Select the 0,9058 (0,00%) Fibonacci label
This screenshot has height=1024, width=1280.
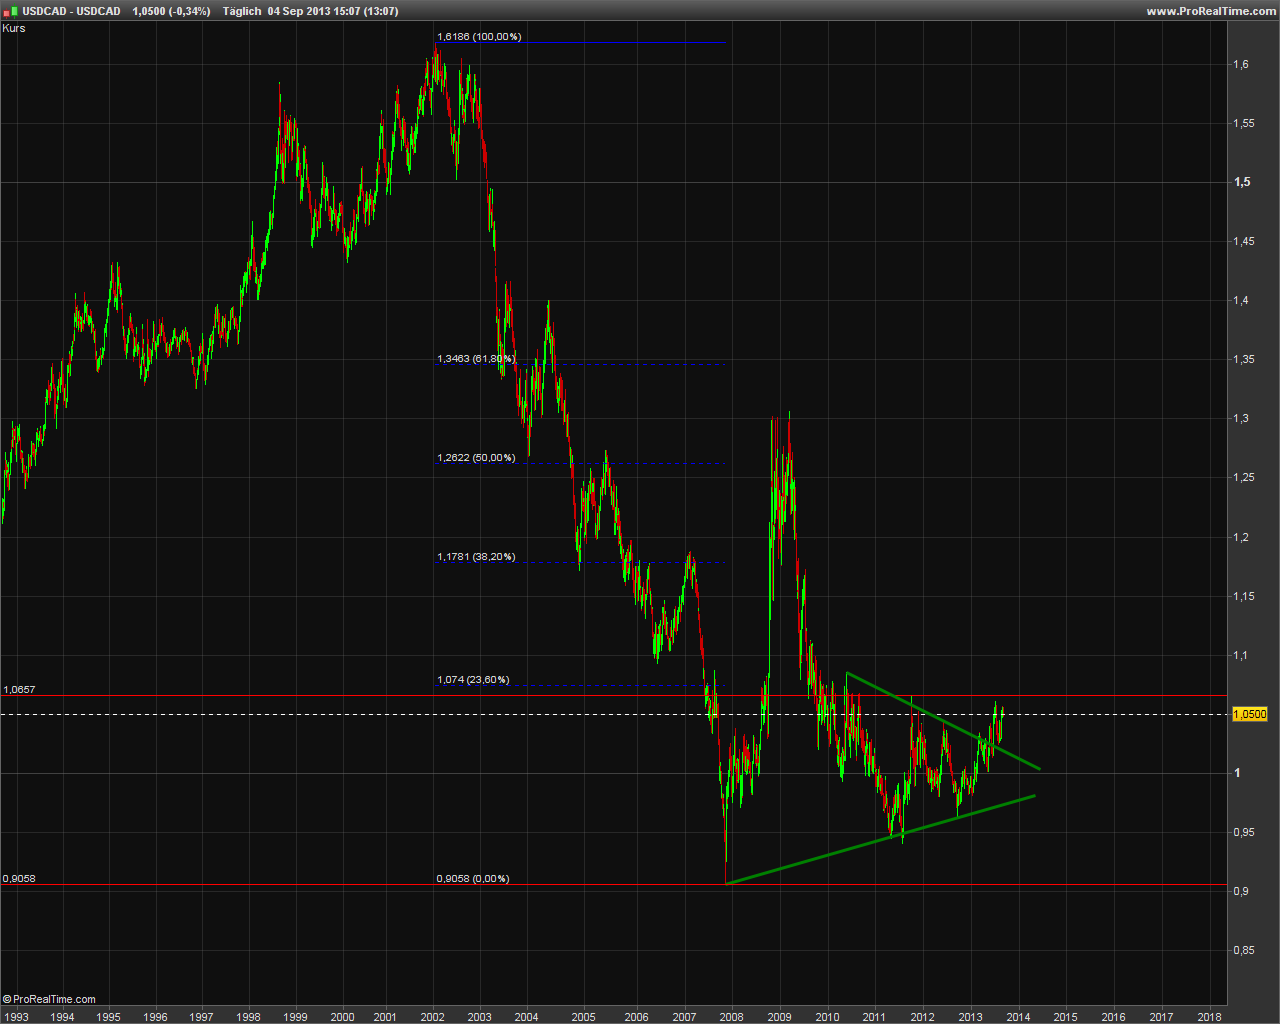tap(473, 878)
